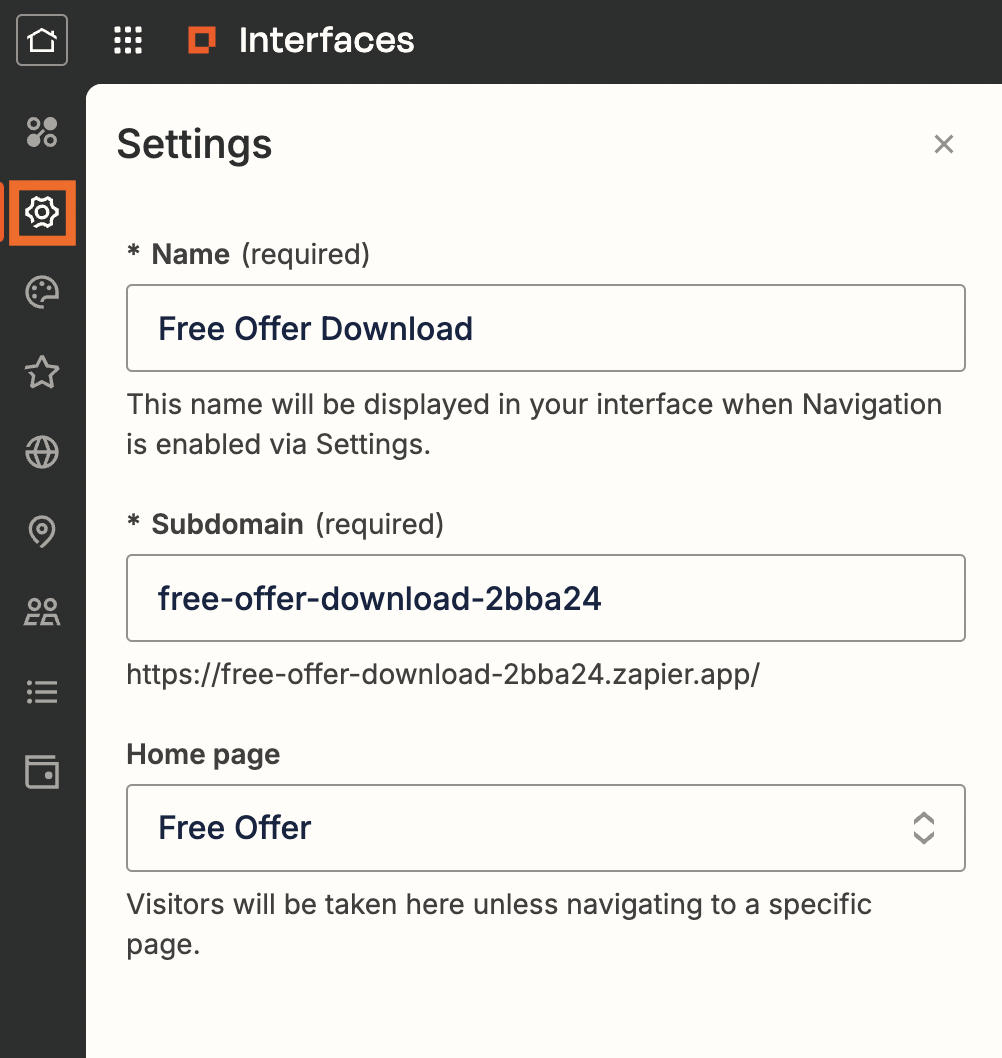Open the wallet icon in sidebar
This screenshot has width=1002, height=1058.
click(x=42, y=772)
